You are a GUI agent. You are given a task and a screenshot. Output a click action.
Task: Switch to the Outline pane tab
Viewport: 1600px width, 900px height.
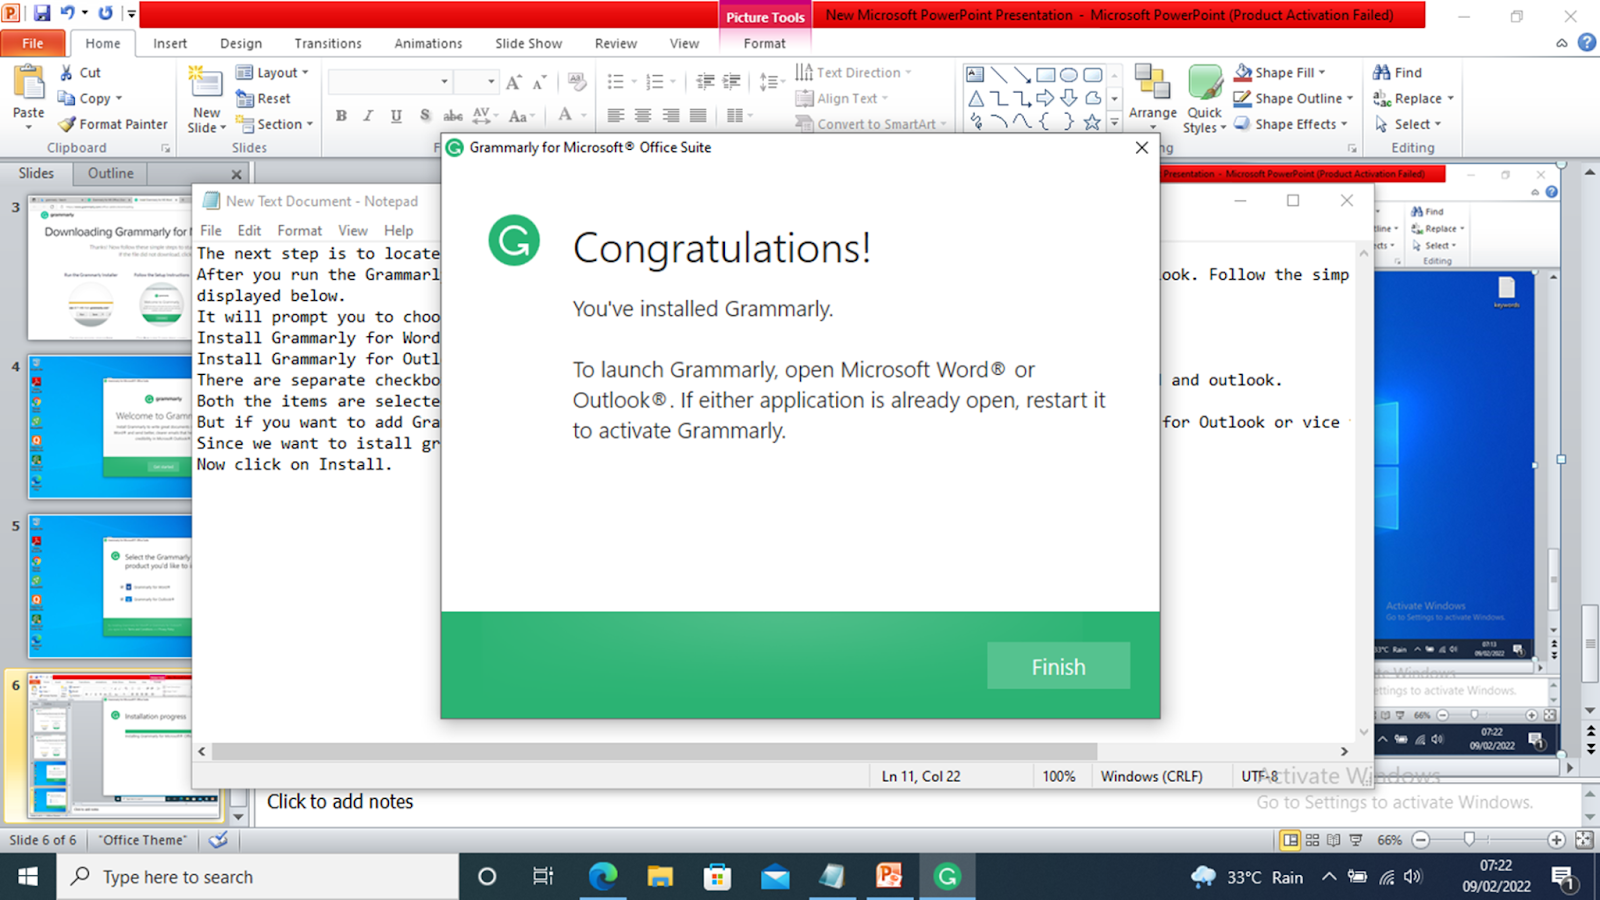[110, 173]
